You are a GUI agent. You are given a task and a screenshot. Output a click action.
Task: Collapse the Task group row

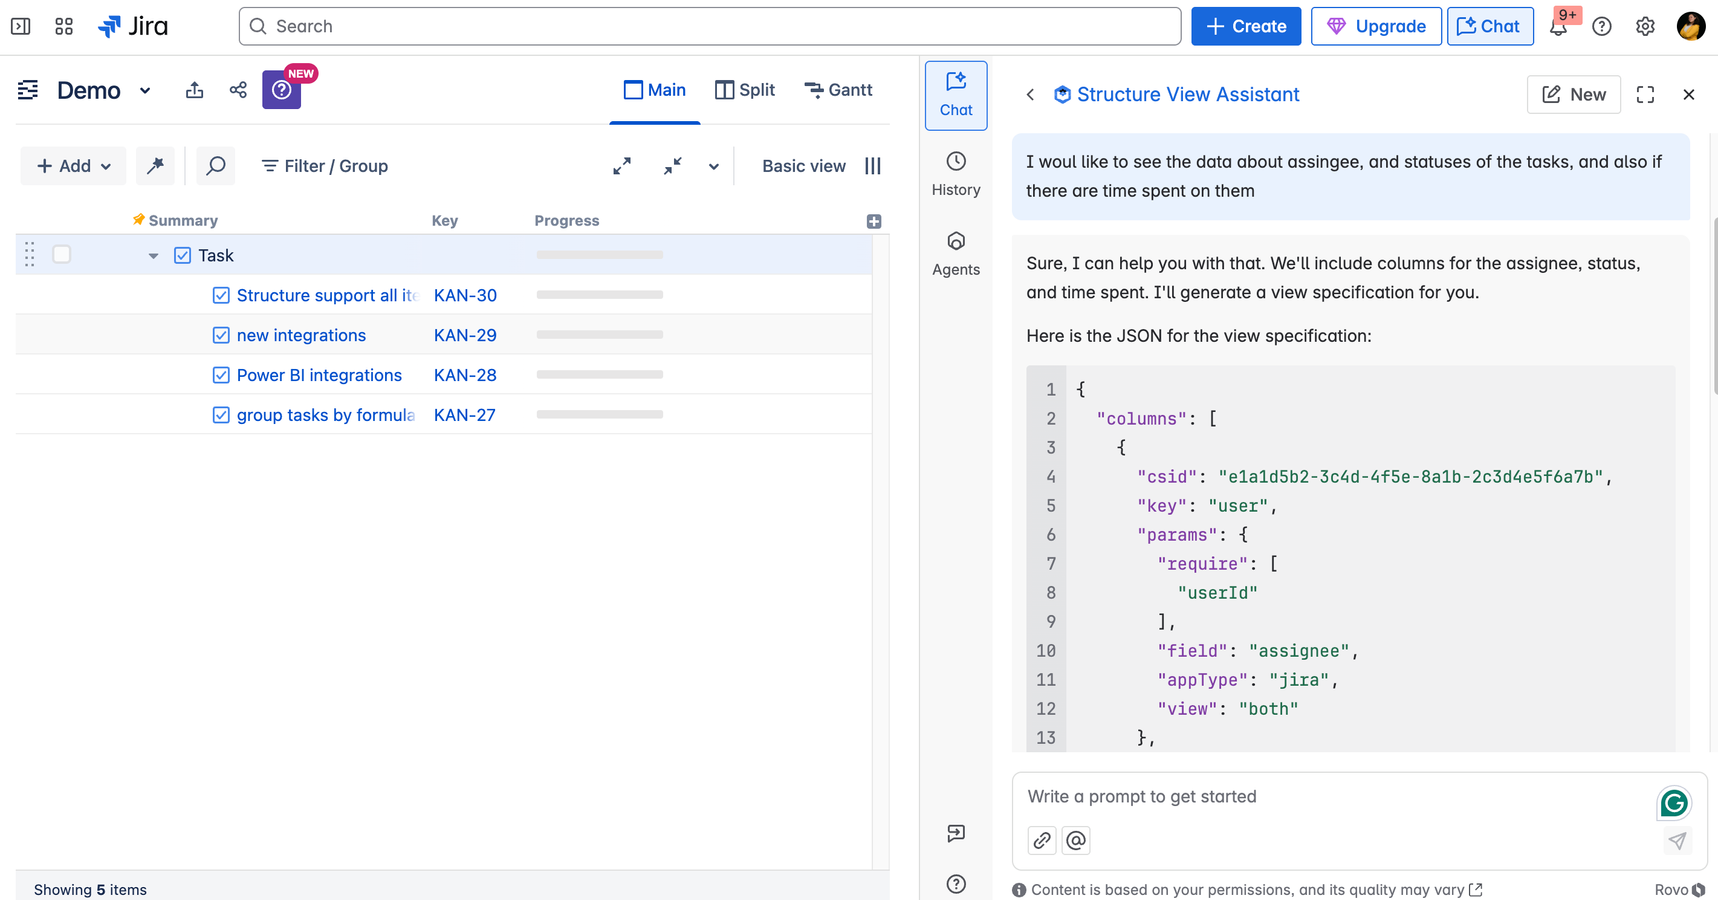tap(153, 256)
